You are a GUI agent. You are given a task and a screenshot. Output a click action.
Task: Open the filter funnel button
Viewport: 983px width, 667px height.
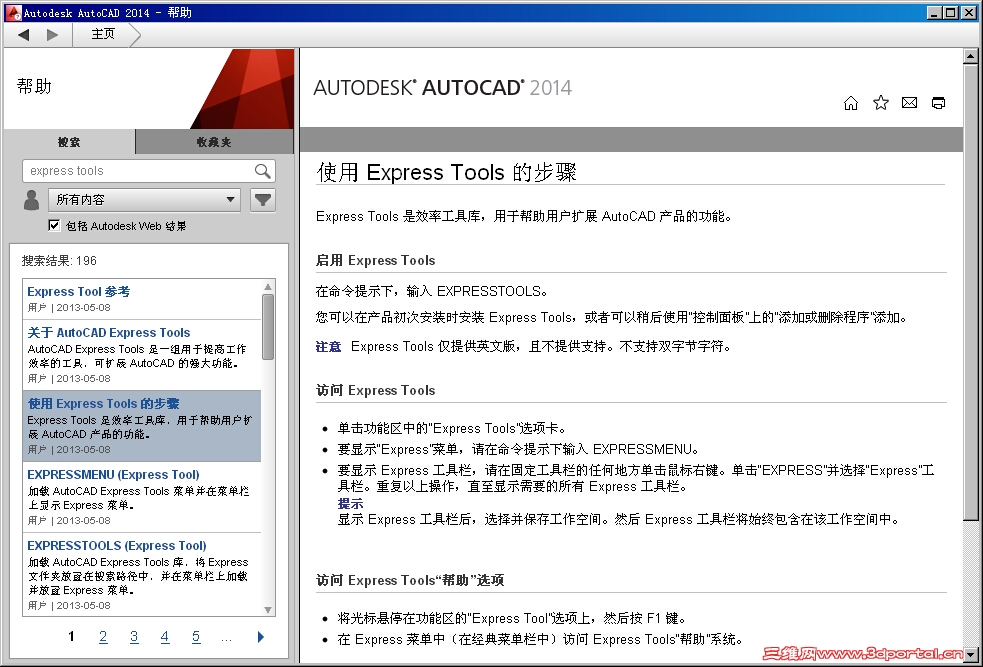[263, 200]
